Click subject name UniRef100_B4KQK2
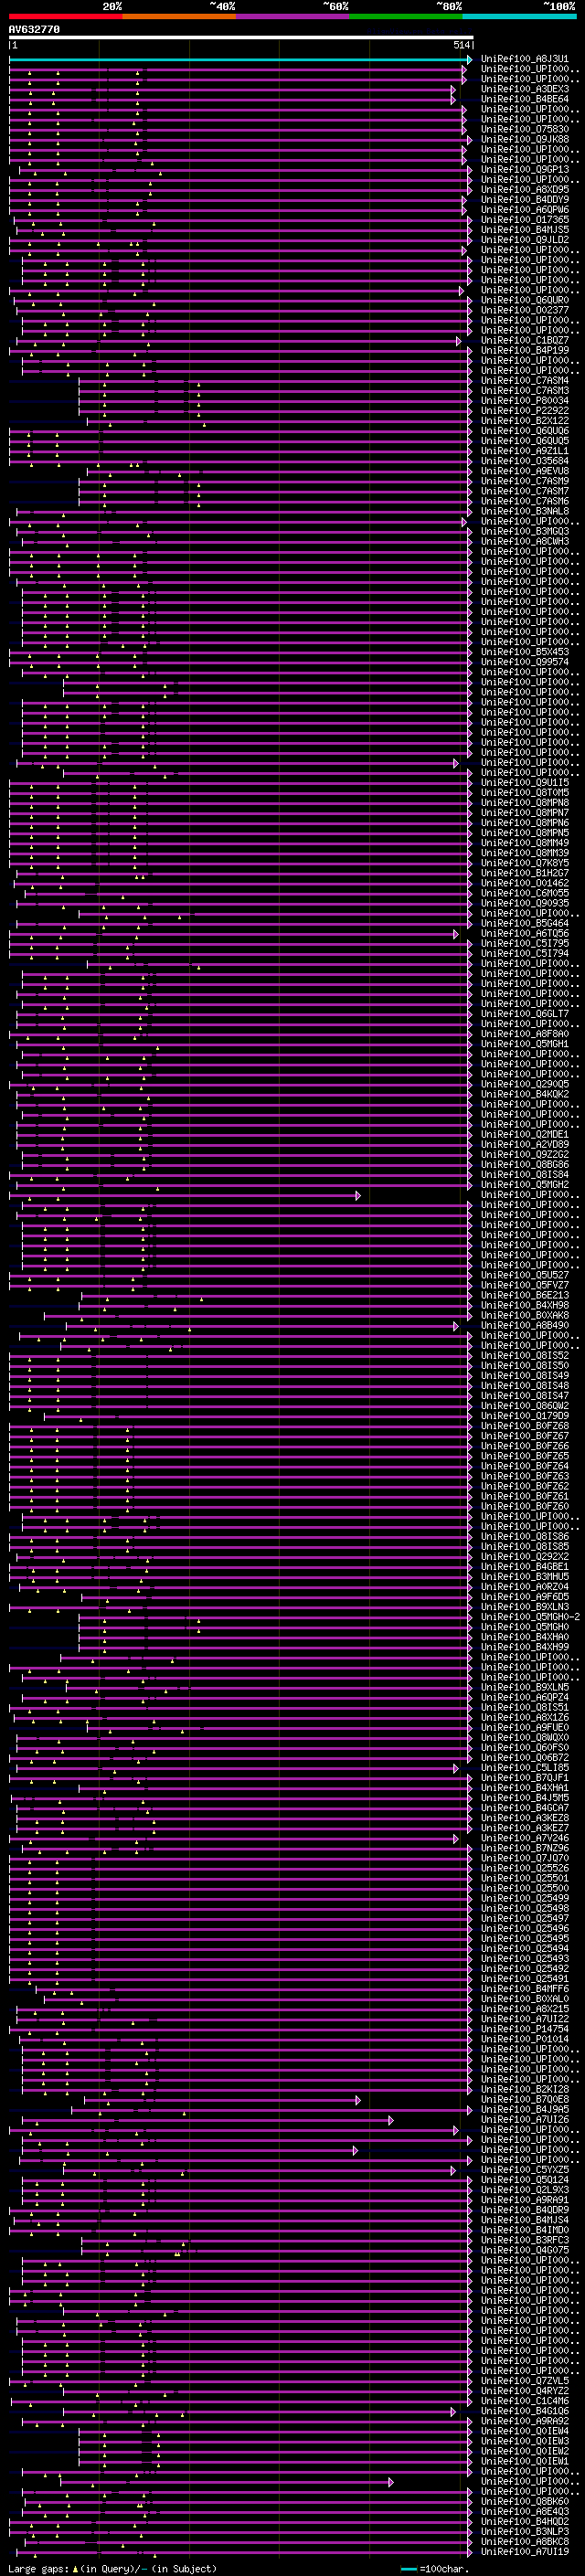 (525, 1094)
